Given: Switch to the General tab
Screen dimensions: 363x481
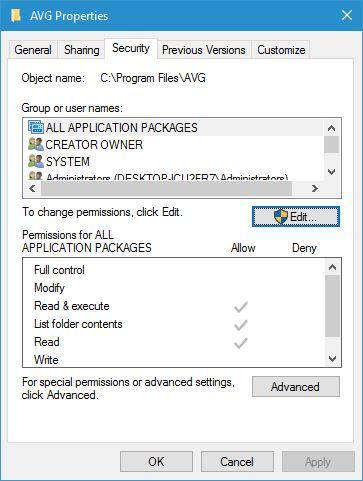Looking at the screenshot, I should [33, 50].
